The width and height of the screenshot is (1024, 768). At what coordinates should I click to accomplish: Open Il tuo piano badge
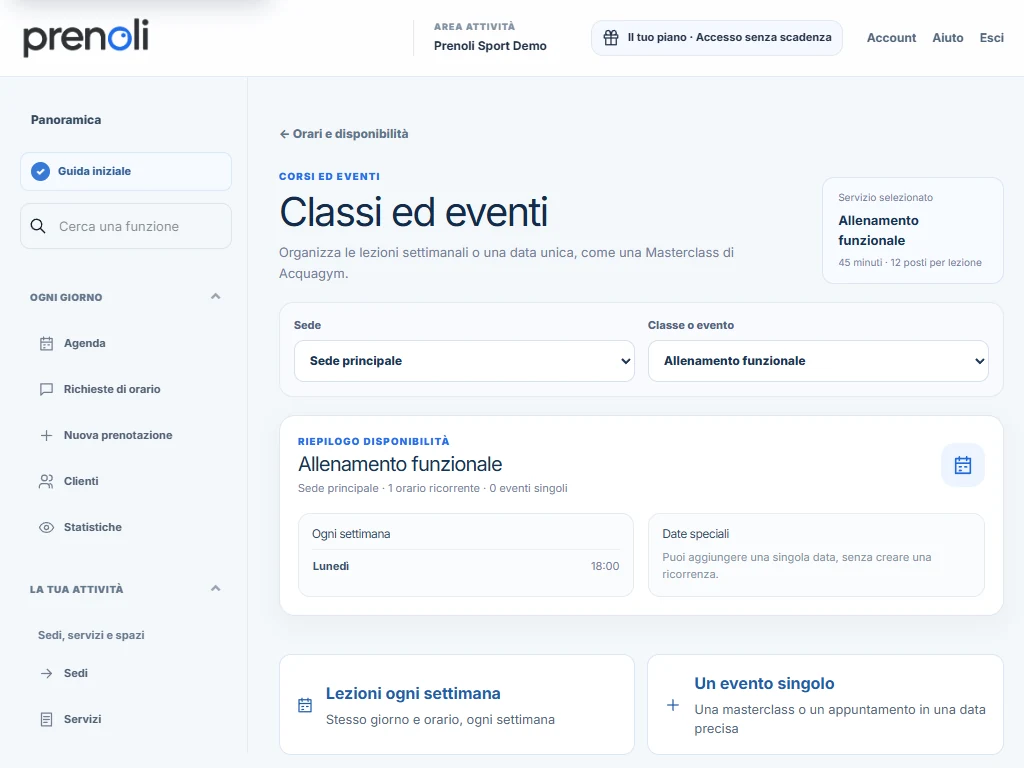coord(716,38)
